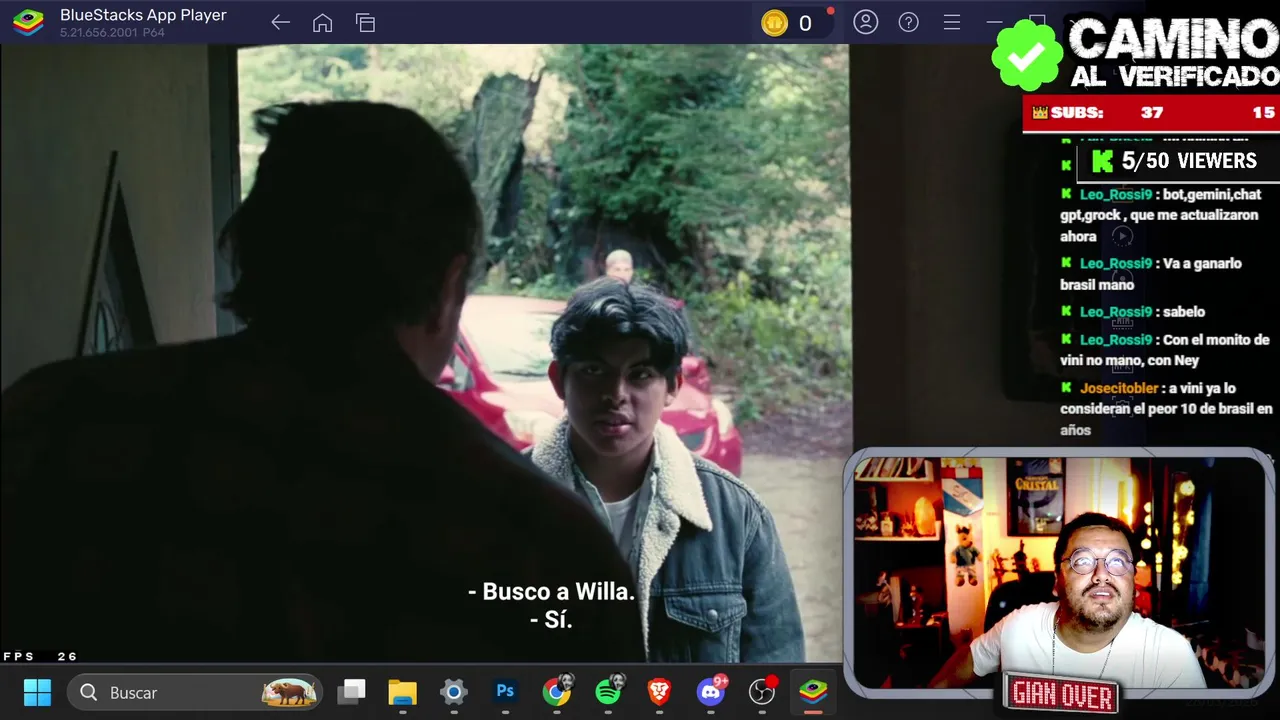Switch to Spotify on the taskbar
This screenshot has height=720, width=1280.
tap(608, 691)
